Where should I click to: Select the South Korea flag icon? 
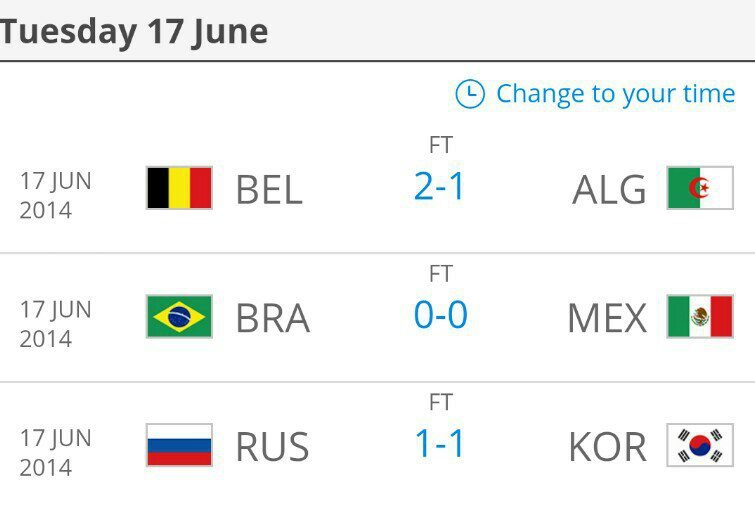pyautogui.click(x=700, y=445)
